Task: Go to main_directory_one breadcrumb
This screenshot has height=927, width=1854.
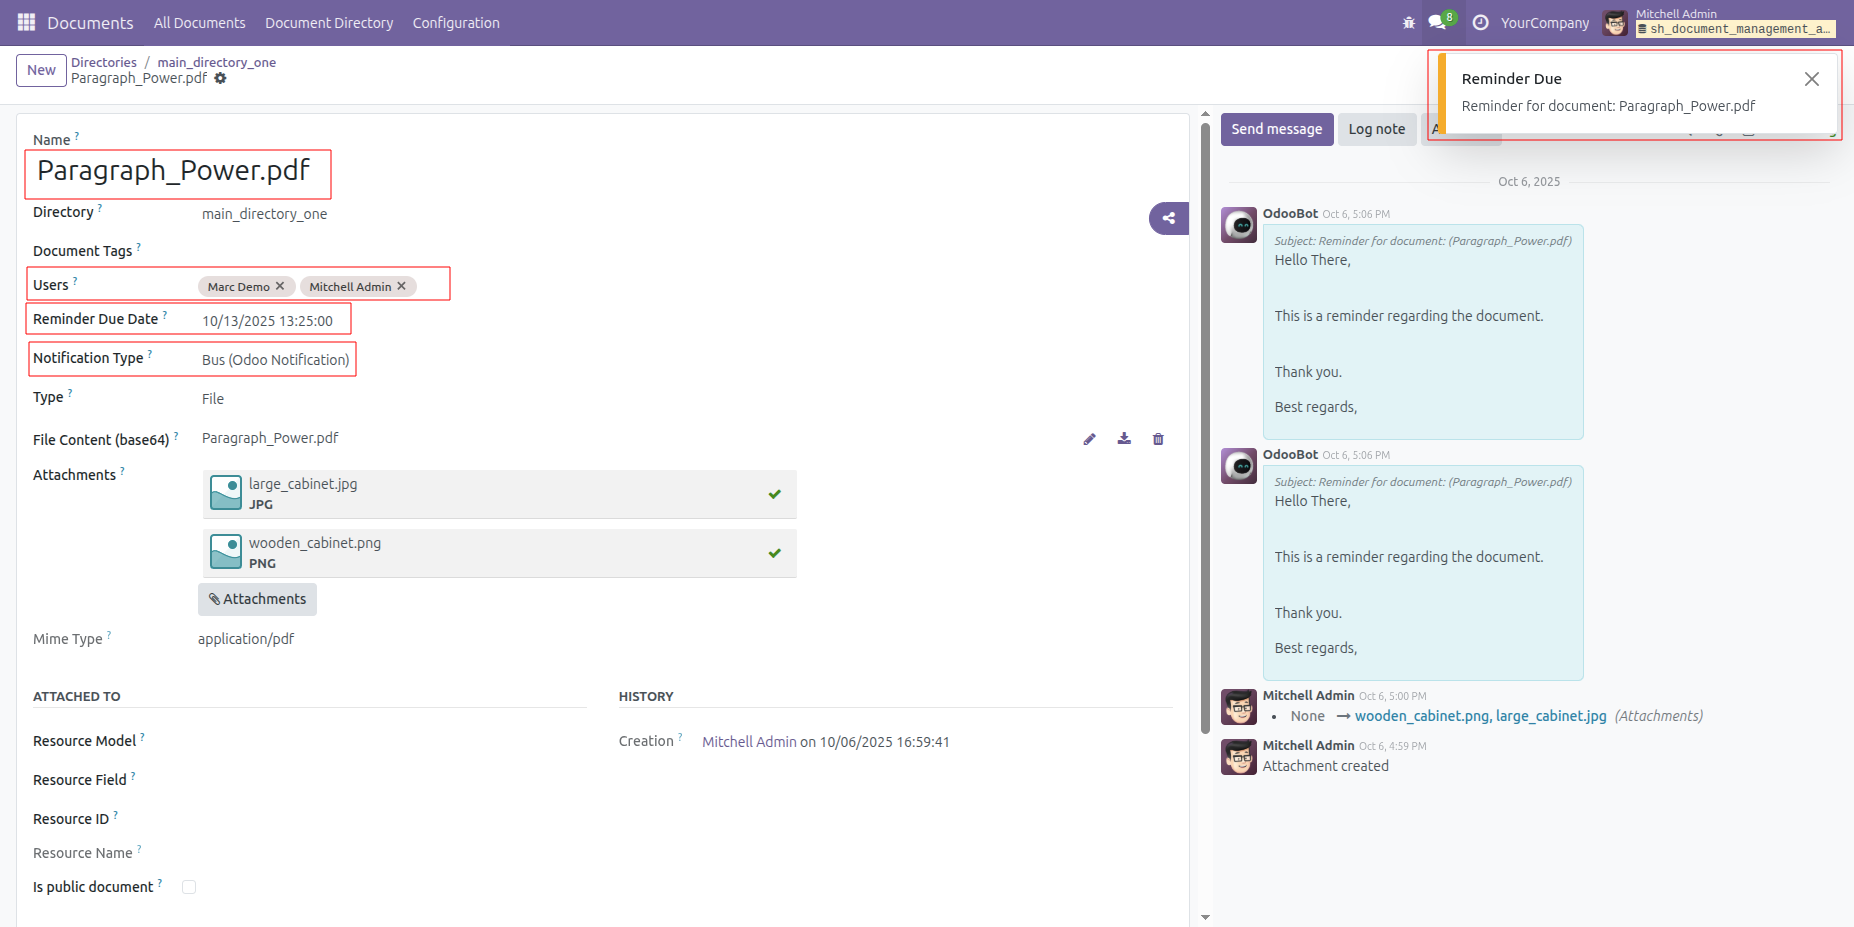Action: (217, 62)
